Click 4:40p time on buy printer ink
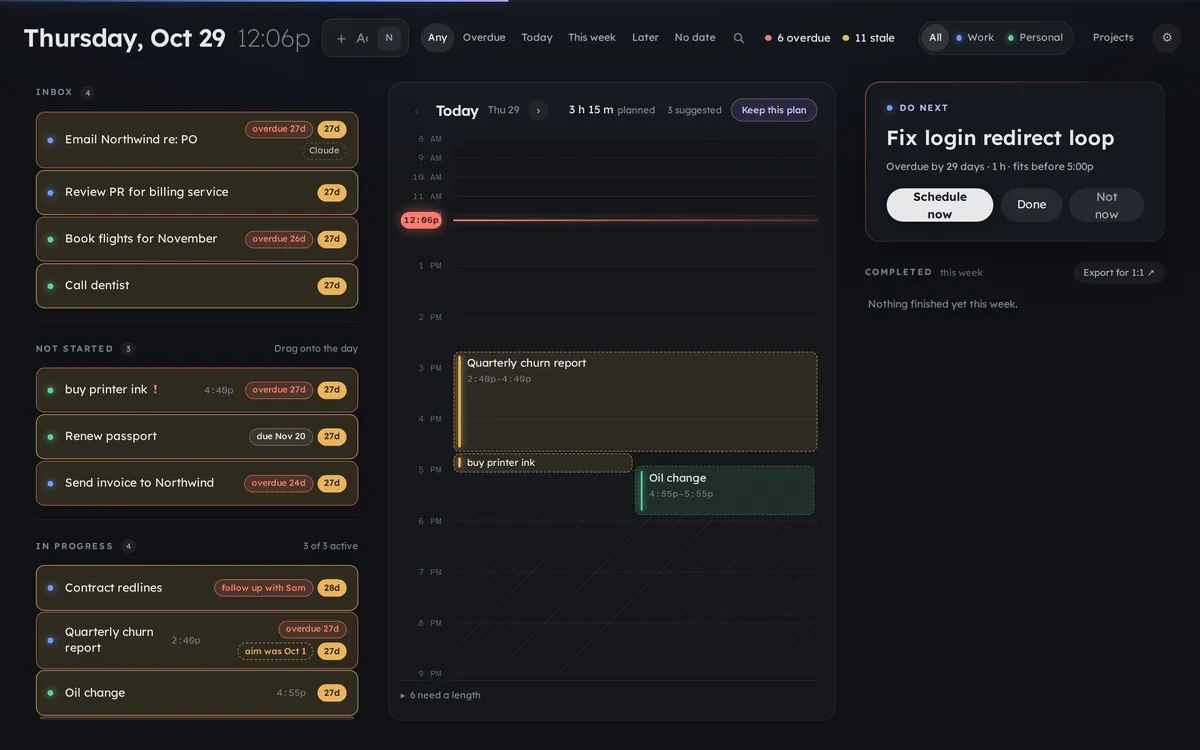The image size is (1200, 750). tap(219, 391)
